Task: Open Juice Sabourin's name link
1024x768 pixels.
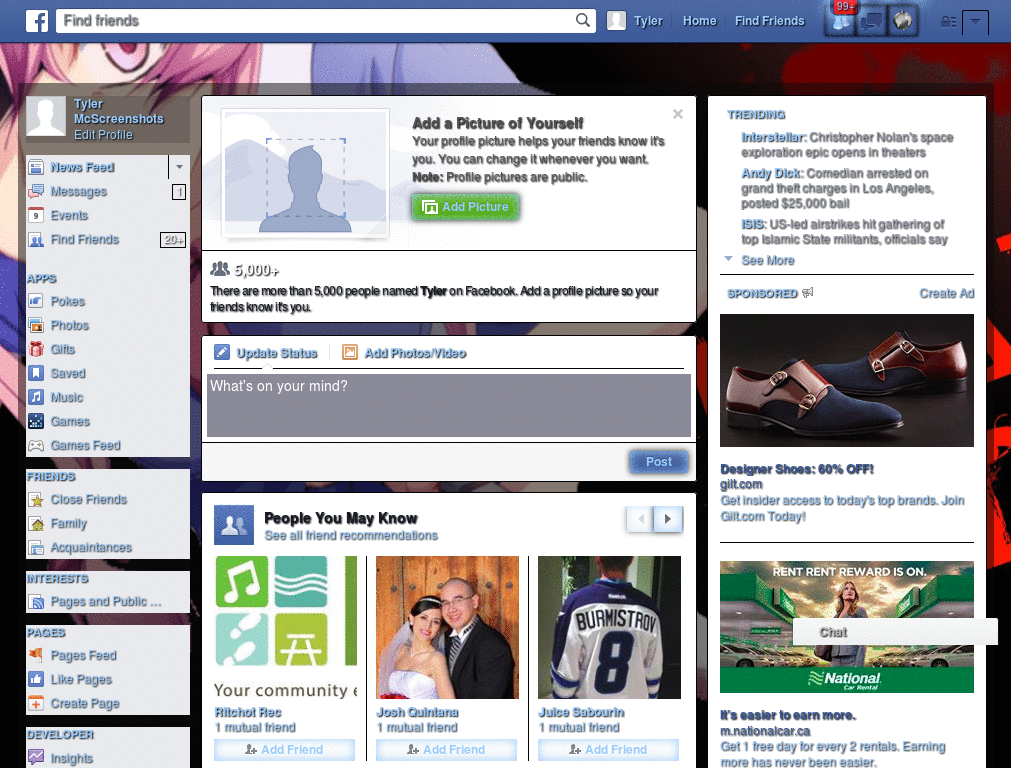Action: coord(581,712)
